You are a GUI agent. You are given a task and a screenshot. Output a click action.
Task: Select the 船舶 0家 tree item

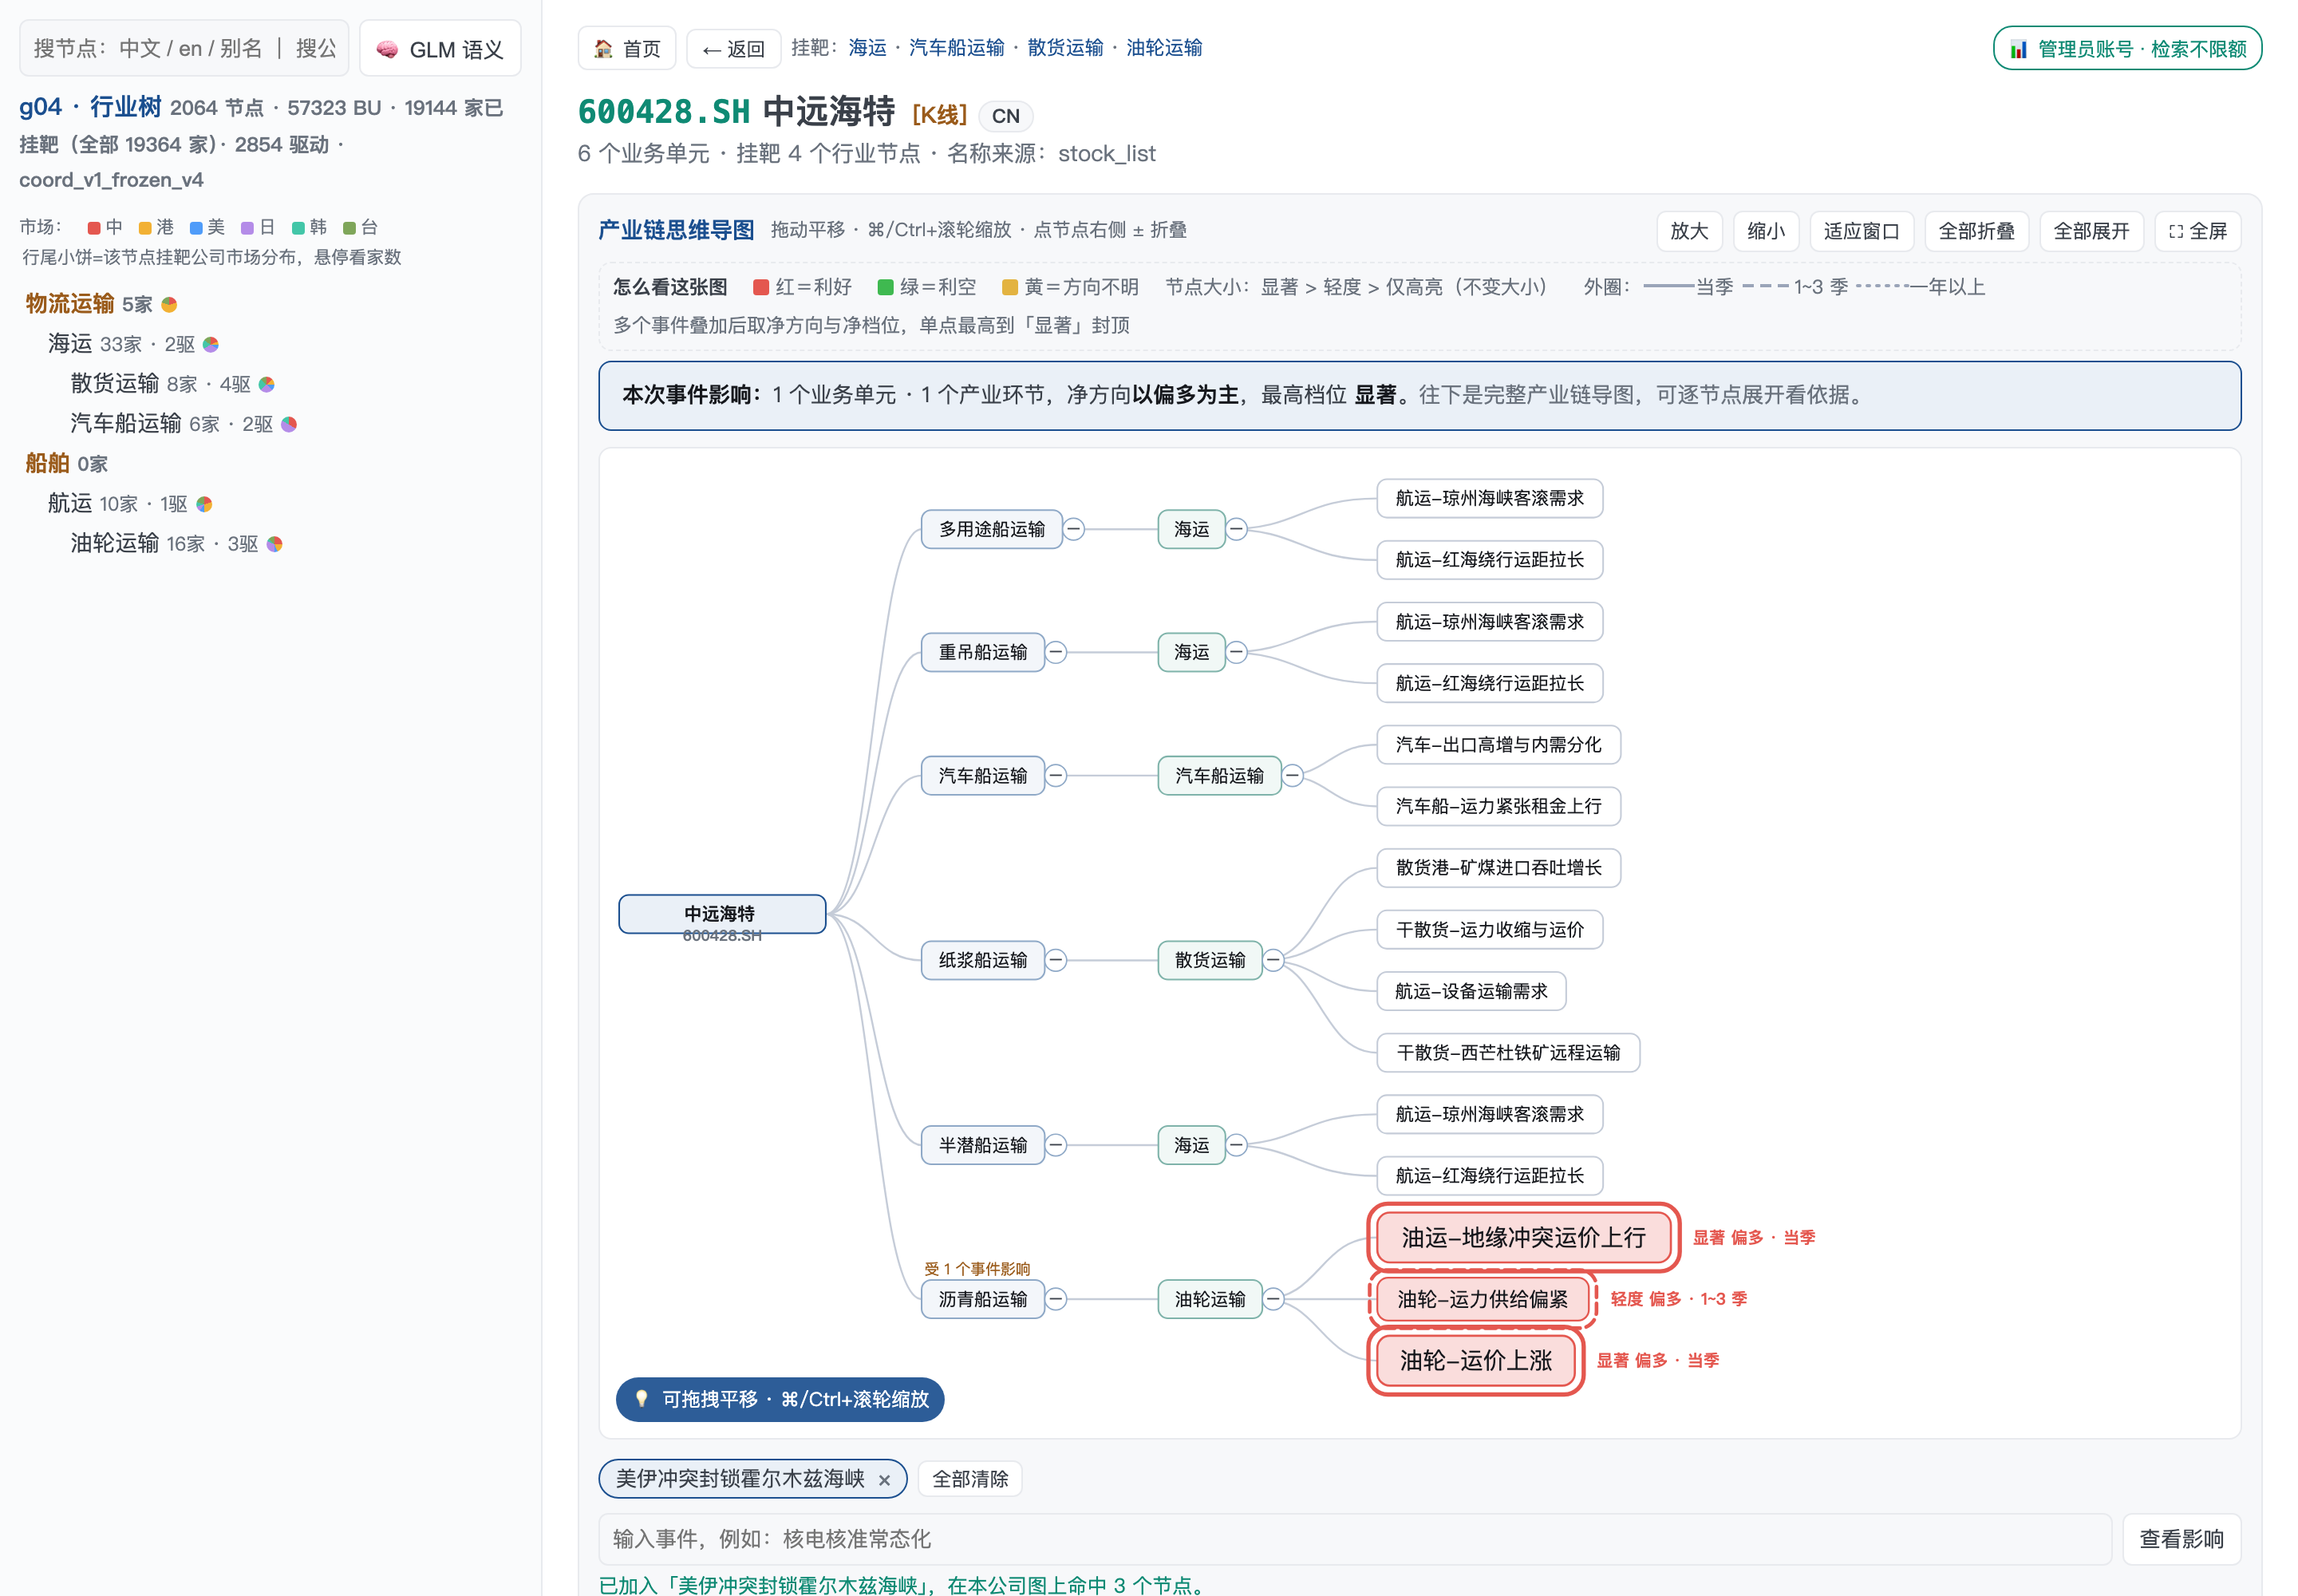pyautogui.click(x=66, y=464)
